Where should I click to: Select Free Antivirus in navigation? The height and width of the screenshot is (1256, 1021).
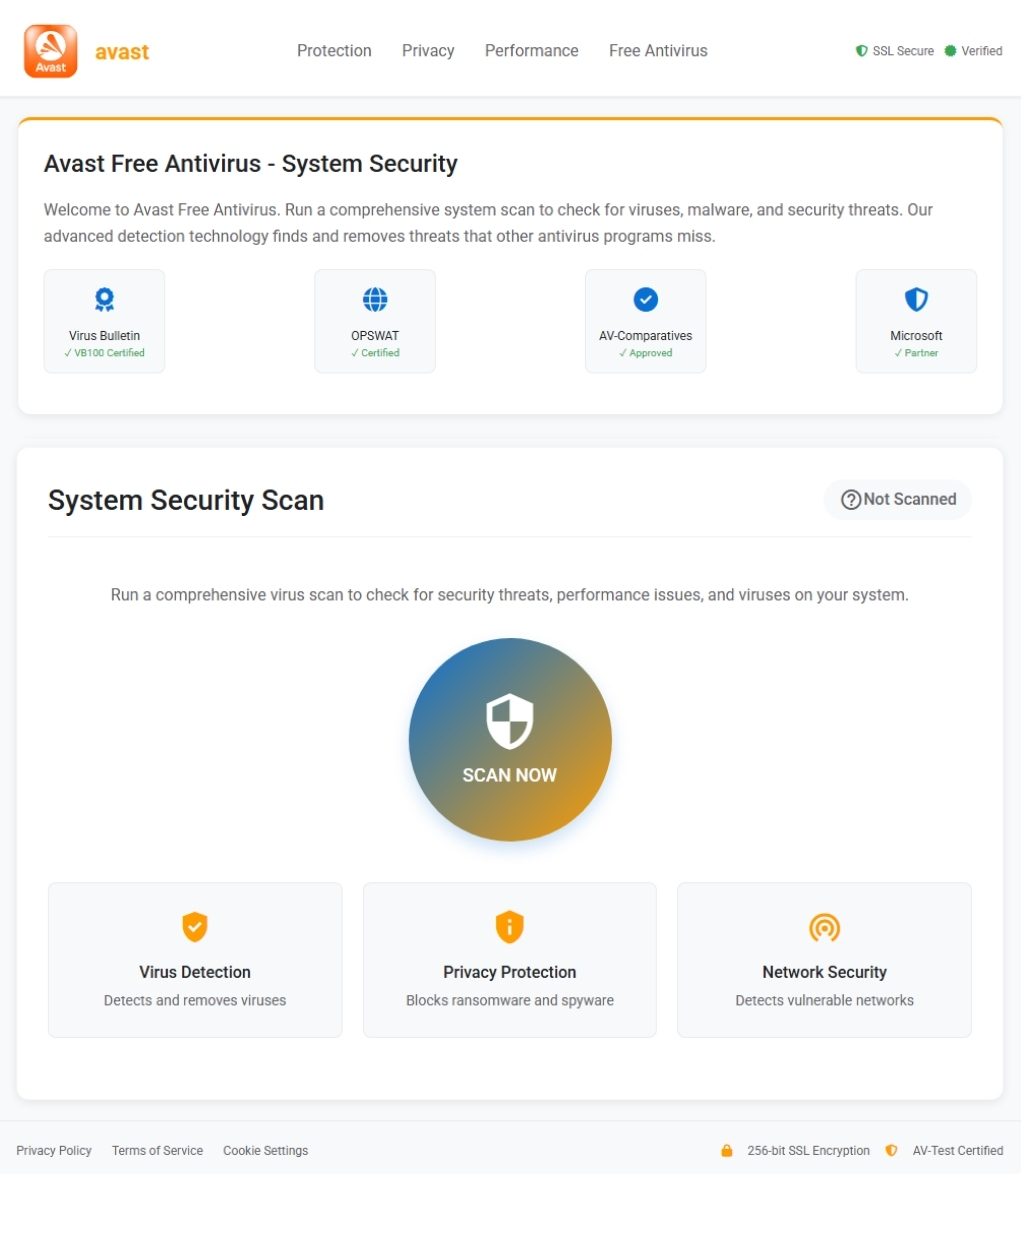tap(658, 51)
